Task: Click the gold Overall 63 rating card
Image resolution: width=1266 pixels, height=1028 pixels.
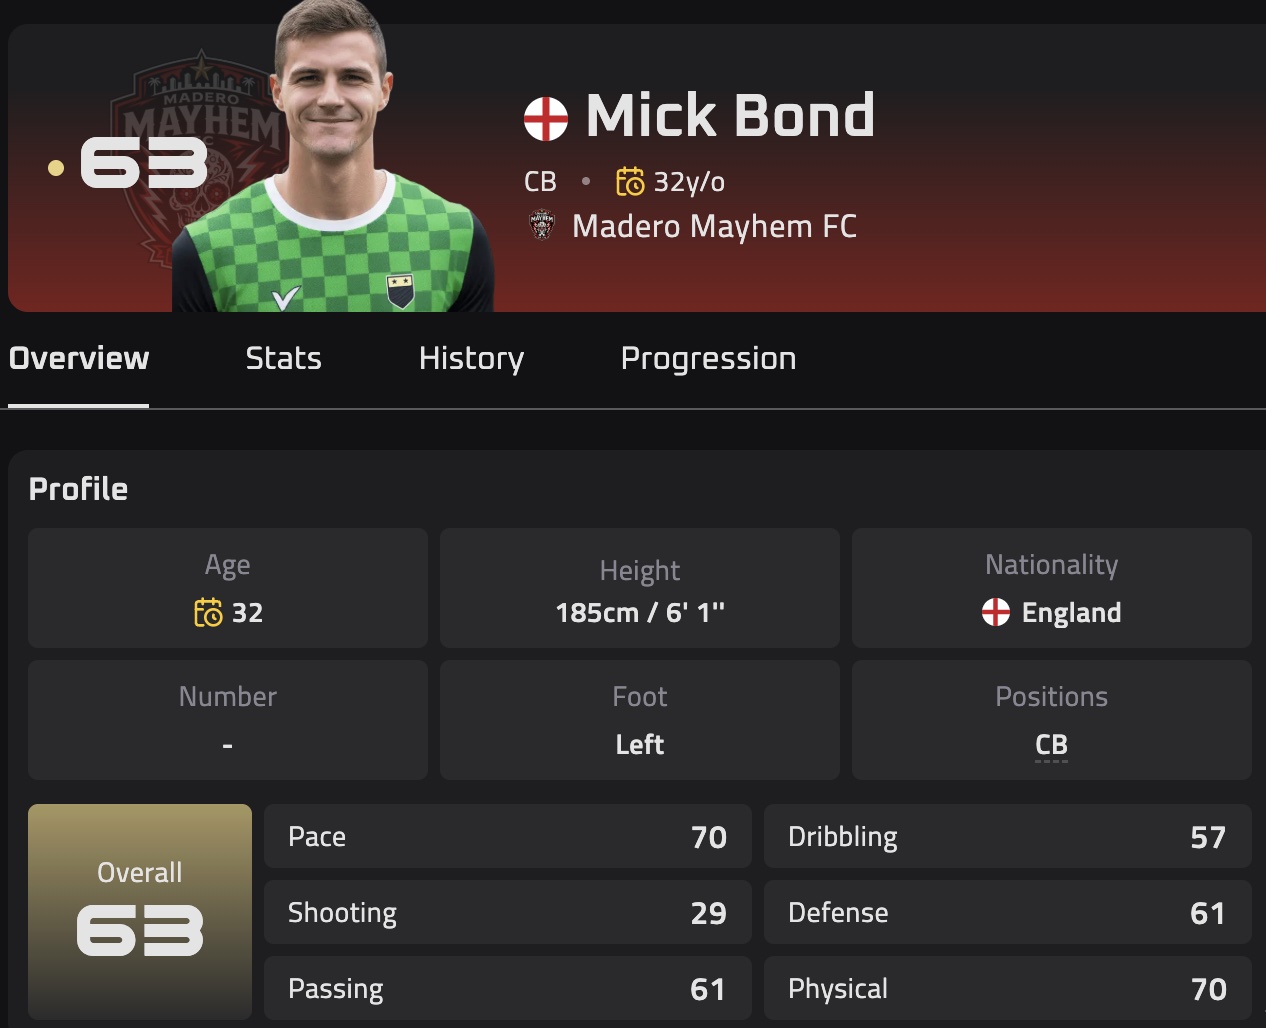Action: click(140, 912)
